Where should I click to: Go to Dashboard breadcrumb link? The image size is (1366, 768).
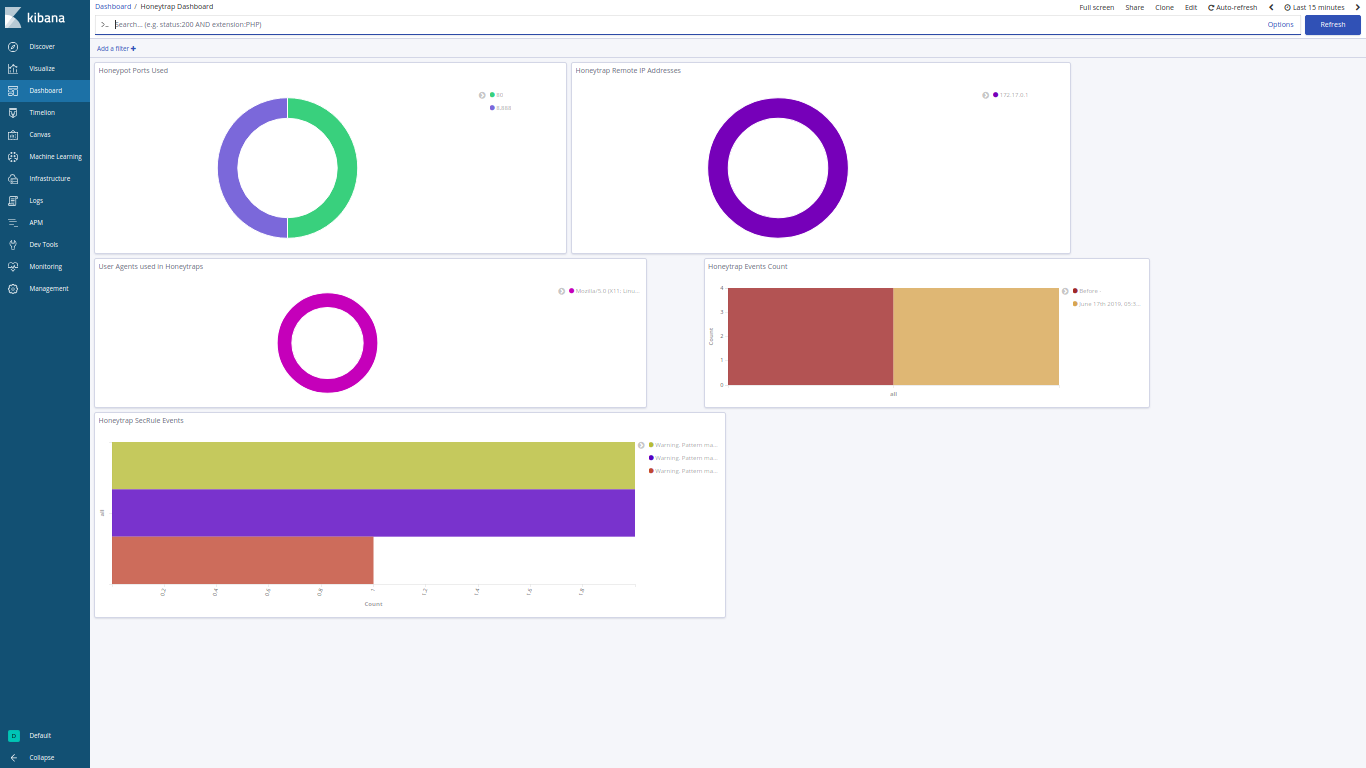pos(113,6)
